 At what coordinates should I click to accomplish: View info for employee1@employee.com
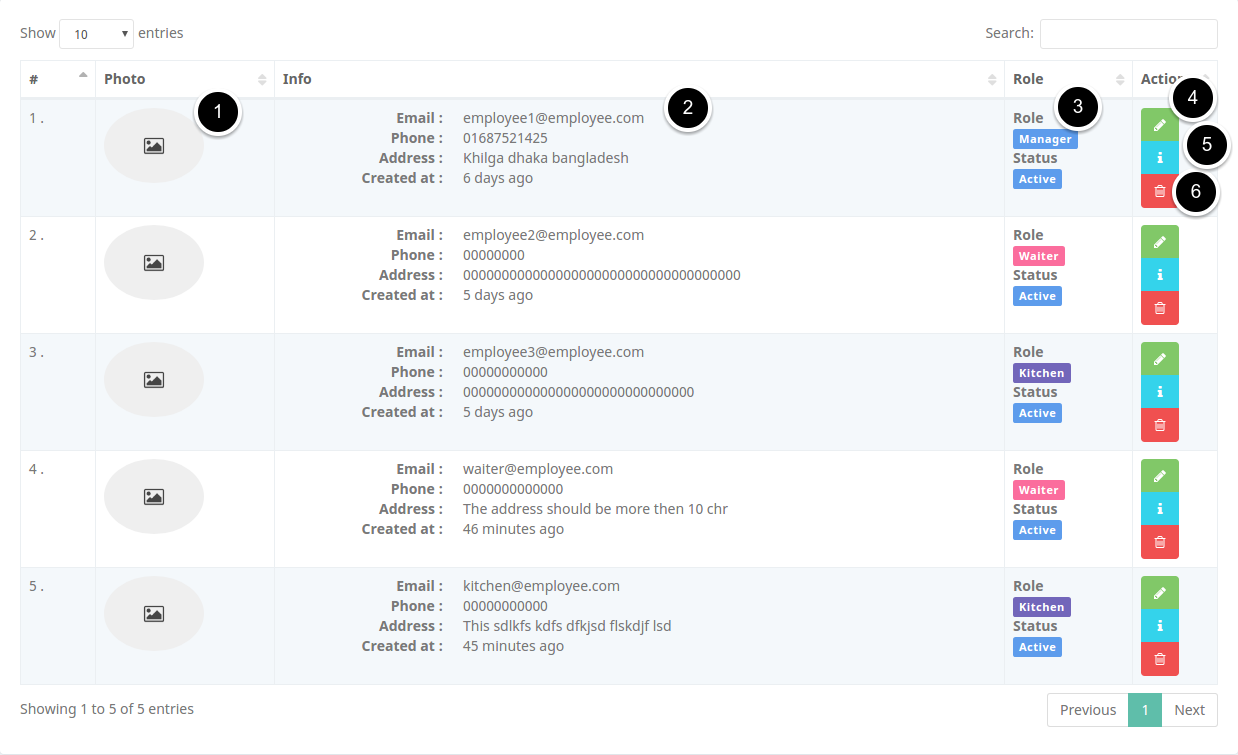point(1160,158)
